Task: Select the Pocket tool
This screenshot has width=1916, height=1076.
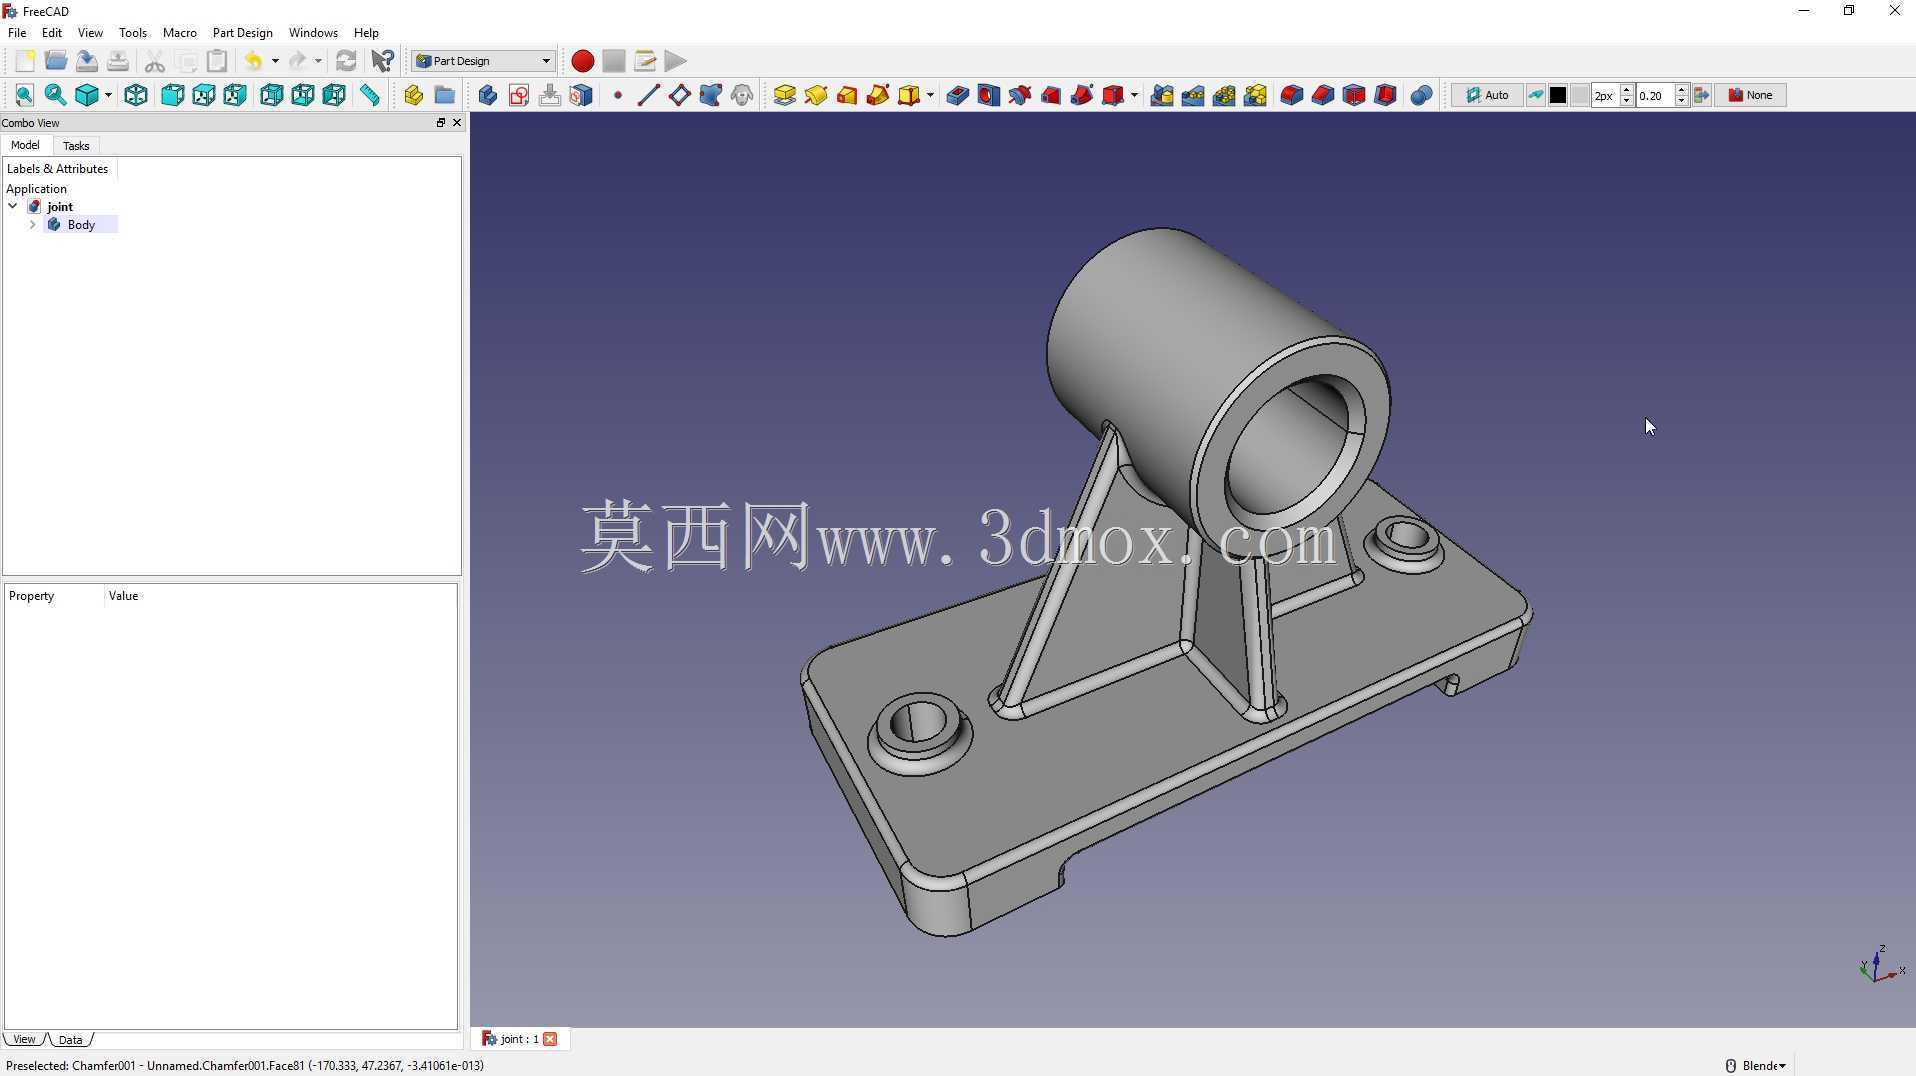Action: click(x=957, y=95)
